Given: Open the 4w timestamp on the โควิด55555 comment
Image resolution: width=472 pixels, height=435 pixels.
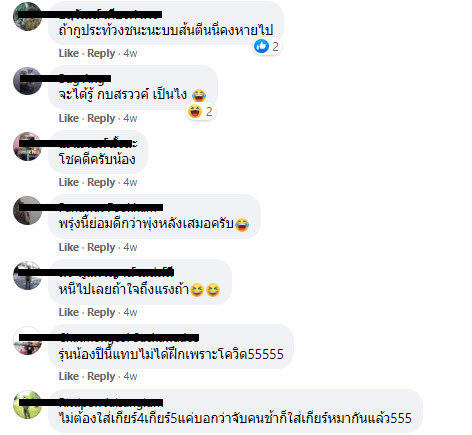Looking at the screenshot, I should [130, 376].
